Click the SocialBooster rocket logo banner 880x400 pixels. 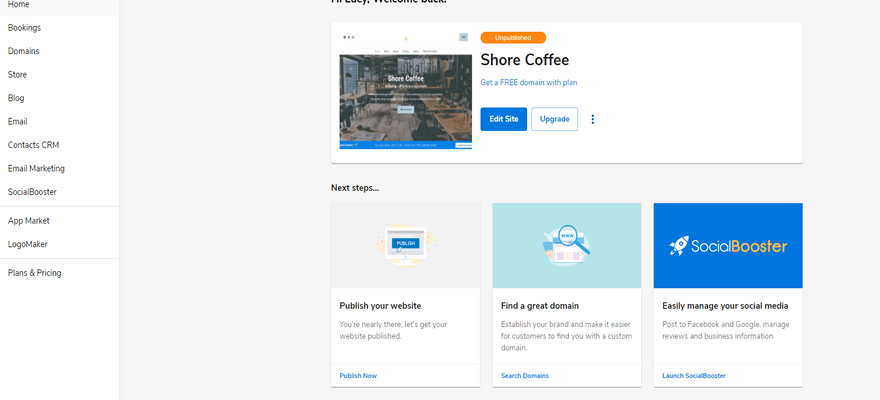[728, 246]
